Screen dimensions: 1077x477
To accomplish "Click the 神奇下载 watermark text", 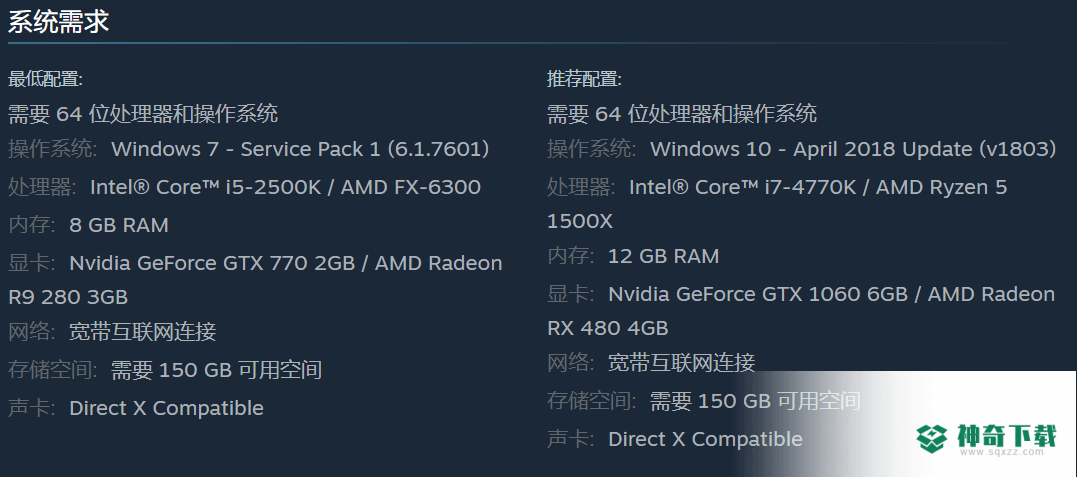I will (1005, 436).
